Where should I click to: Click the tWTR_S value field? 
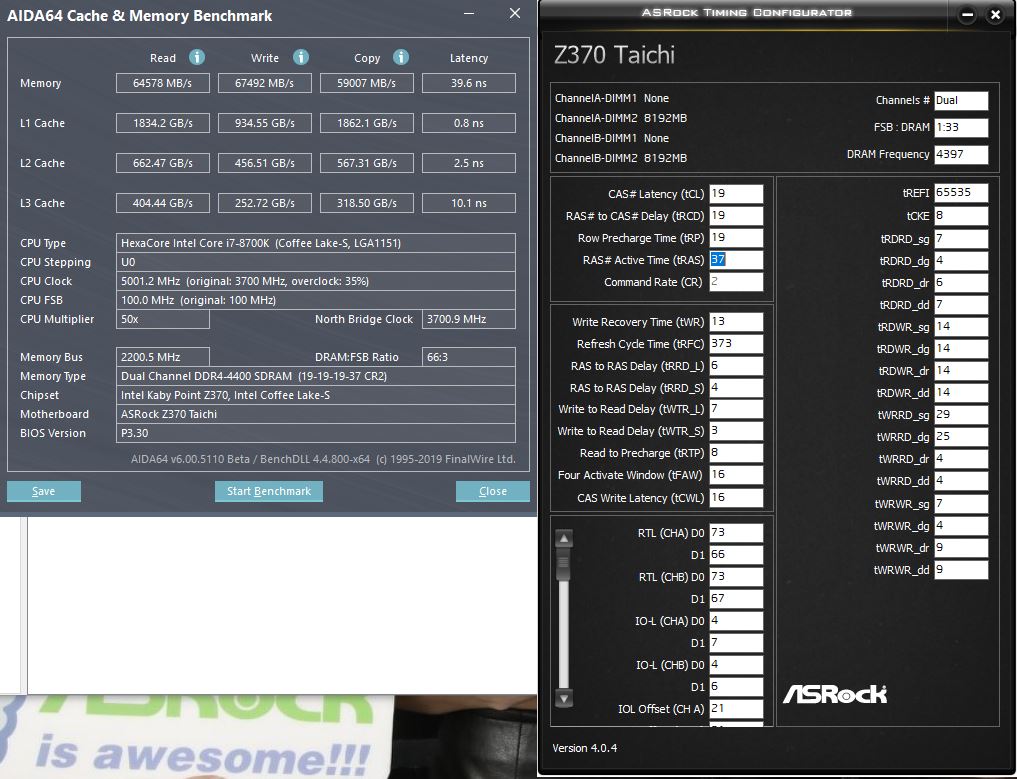(x=736, y=431)
